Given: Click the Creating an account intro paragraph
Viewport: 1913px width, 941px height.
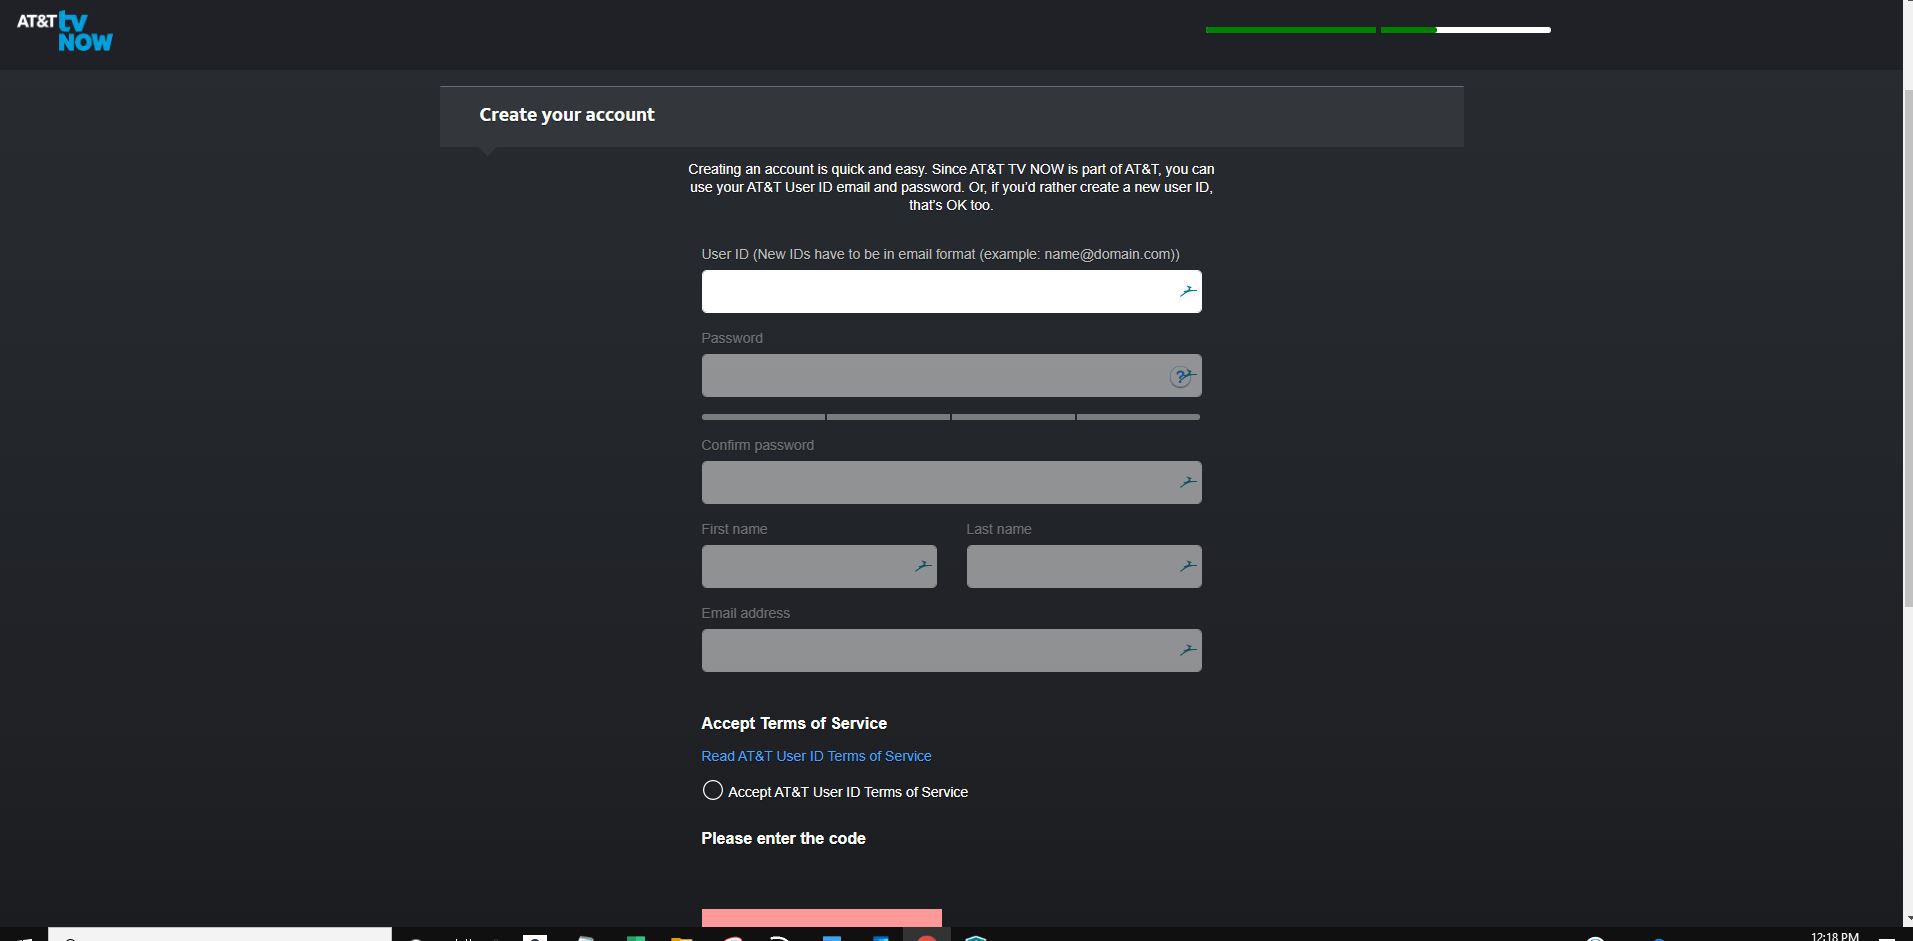Looking at the screenshot, I should pyautogui.click(x=951, y=187).
